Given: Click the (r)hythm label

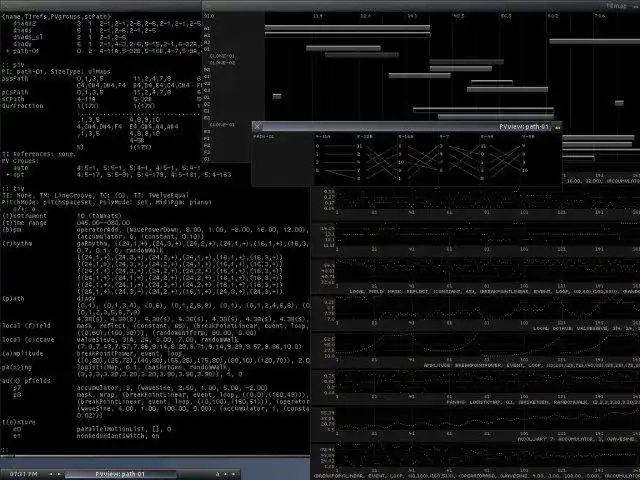Looking at the screenshot, I should [x=17, y=243].
